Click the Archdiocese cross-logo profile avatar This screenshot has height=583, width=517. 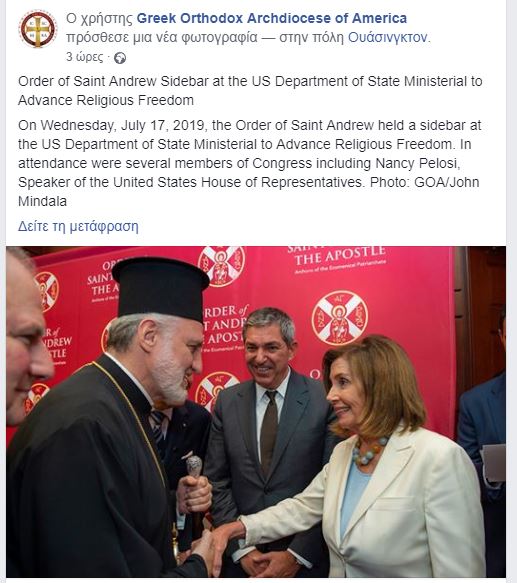pyautogui.click(x=38, y=29)
